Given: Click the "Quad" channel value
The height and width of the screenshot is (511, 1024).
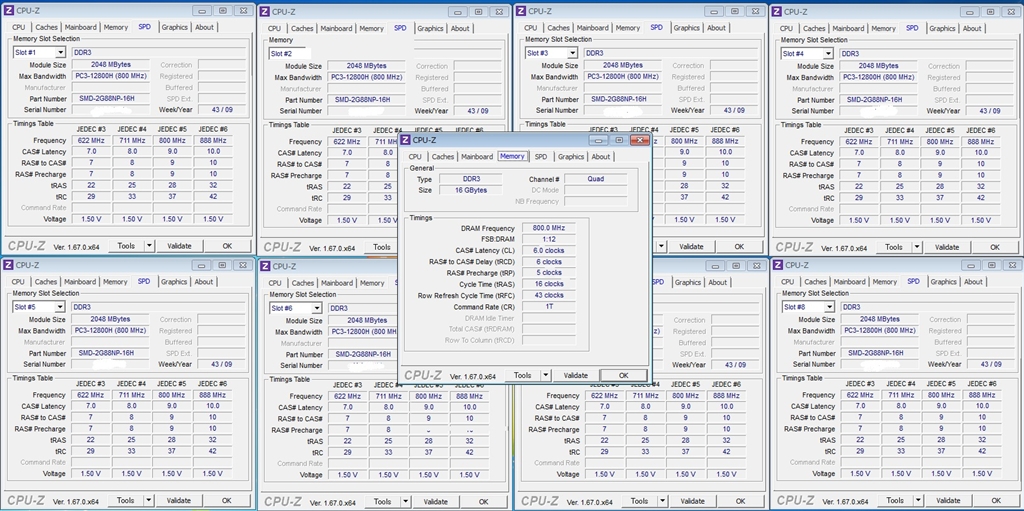Looking at the screenshot, I should pos(596,179).
